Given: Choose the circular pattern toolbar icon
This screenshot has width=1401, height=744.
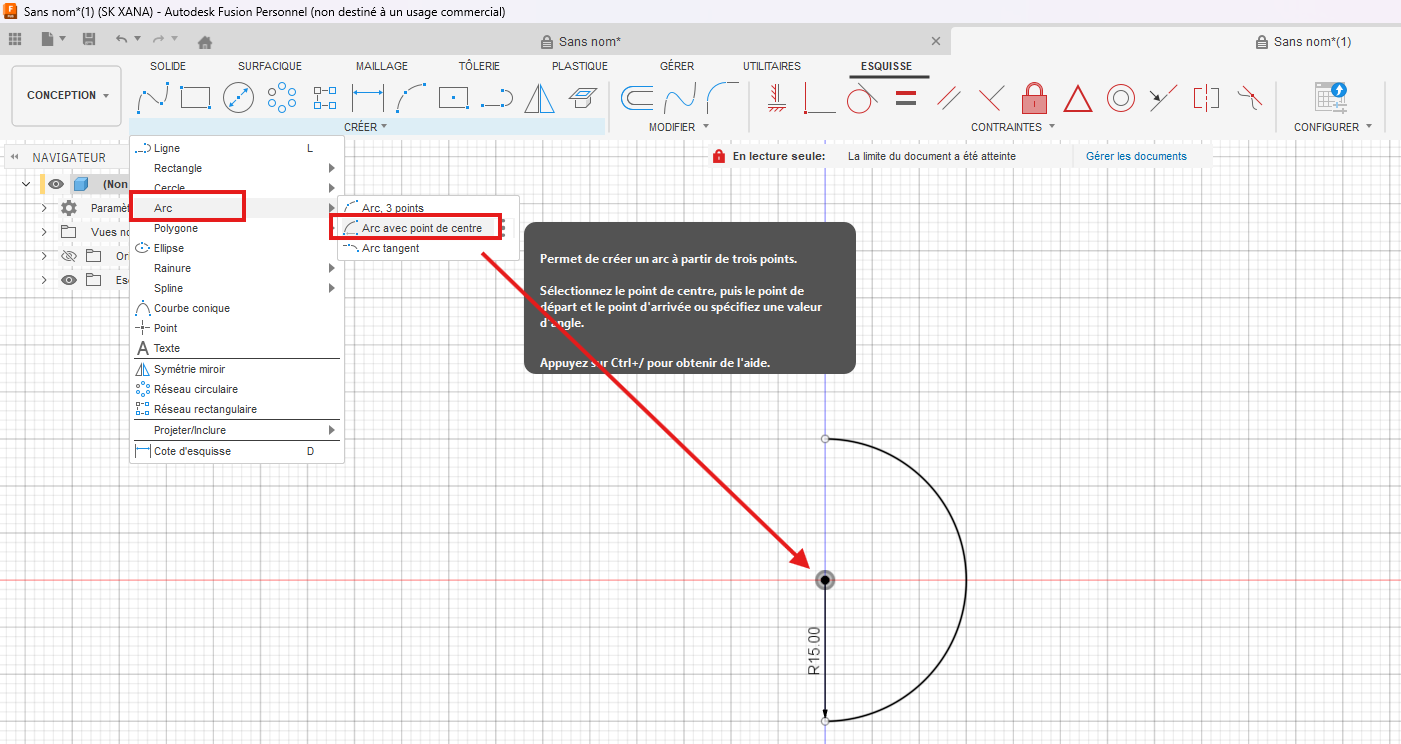Looking at the screenshot, I should click(x=282, y=98).
